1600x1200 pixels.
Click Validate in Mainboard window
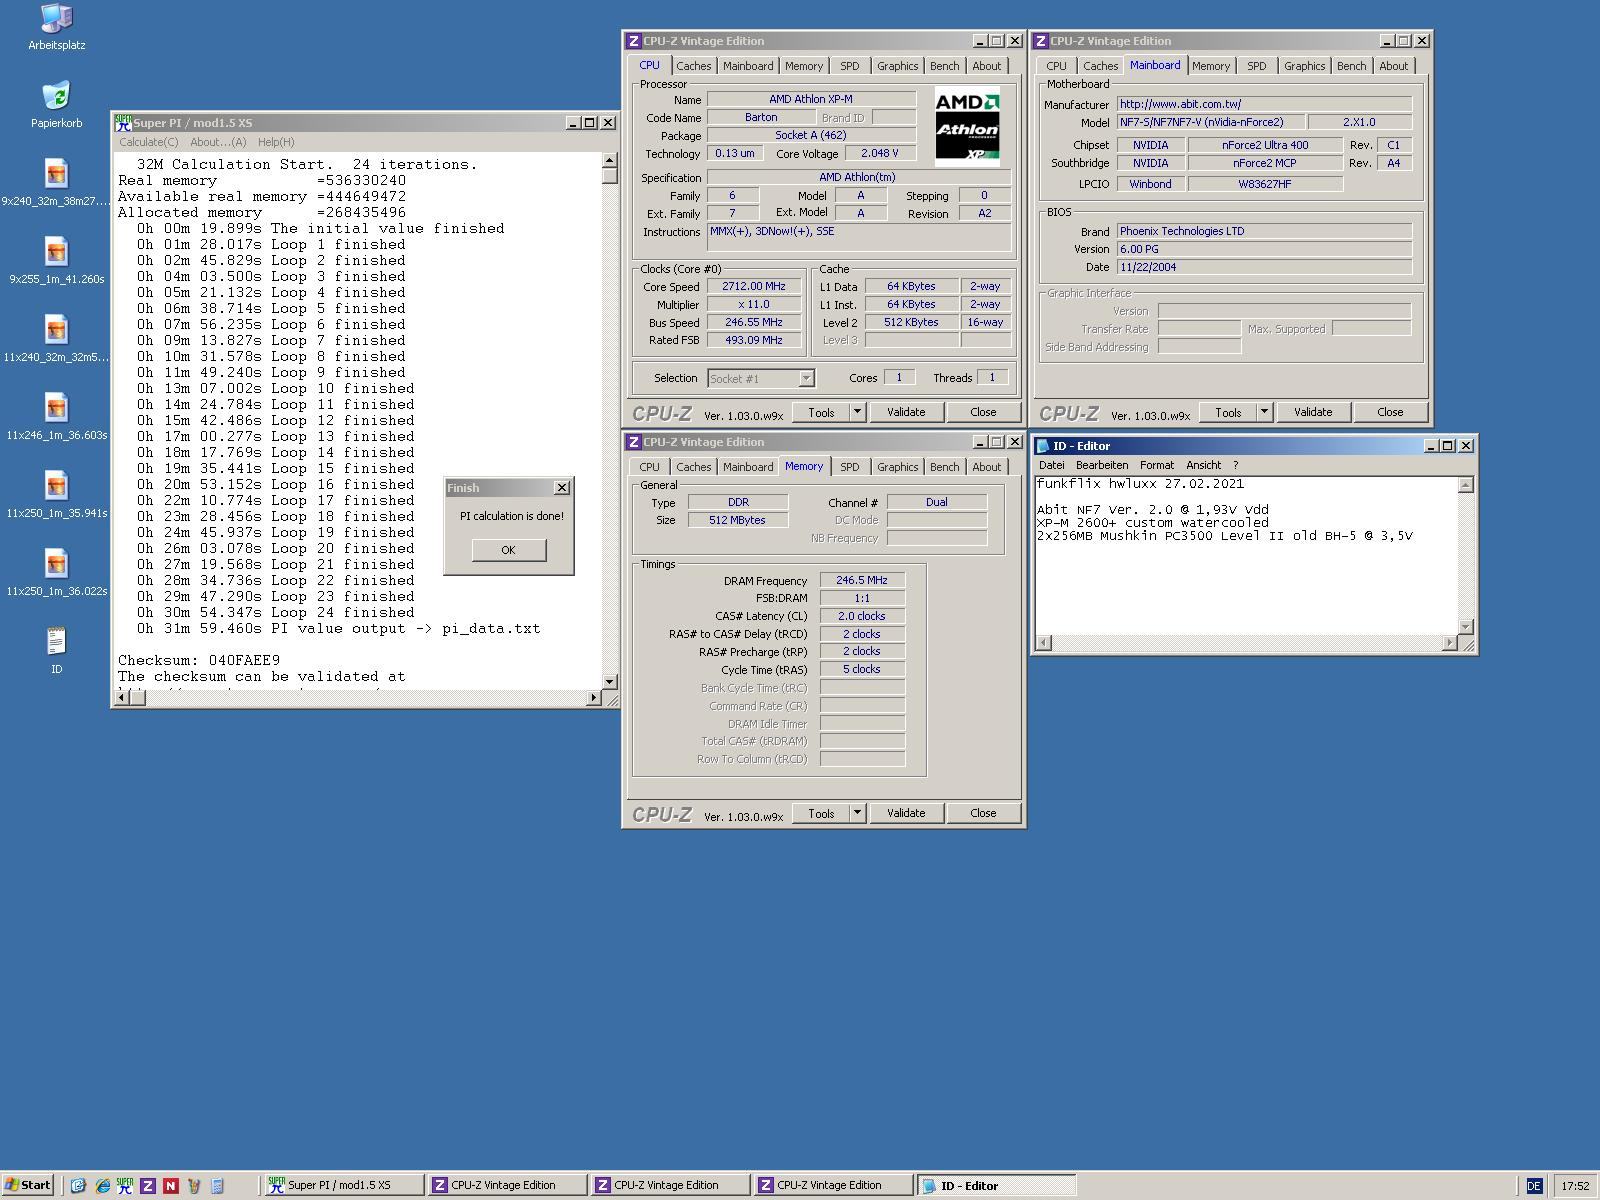[x=1313, y=412]
